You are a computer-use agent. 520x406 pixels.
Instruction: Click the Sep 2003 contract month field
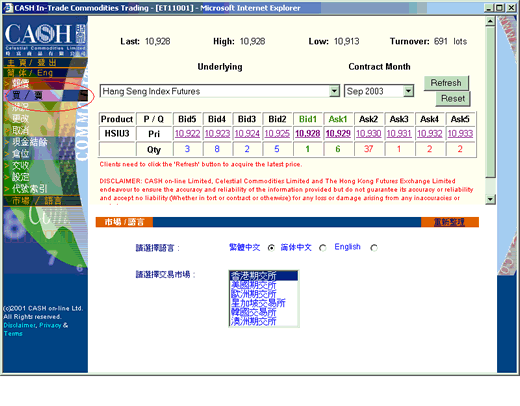(x=379, y=91)
